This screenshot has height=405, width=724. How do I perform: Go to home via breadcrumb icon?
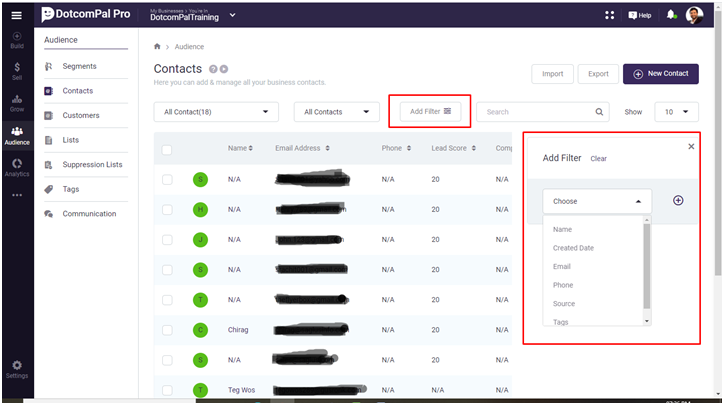tap(157, 46)
